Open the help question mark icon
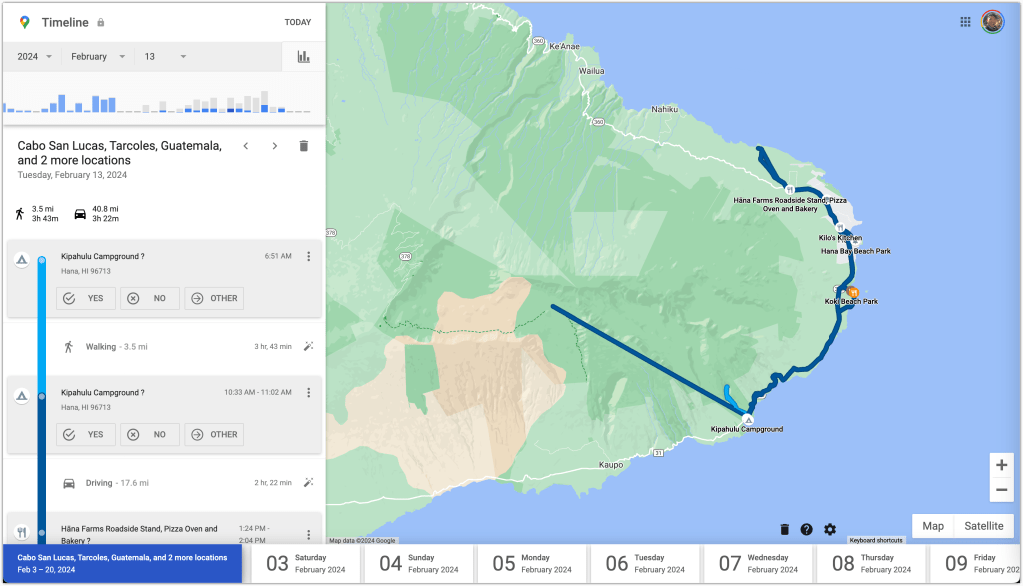 pos(807,529)
